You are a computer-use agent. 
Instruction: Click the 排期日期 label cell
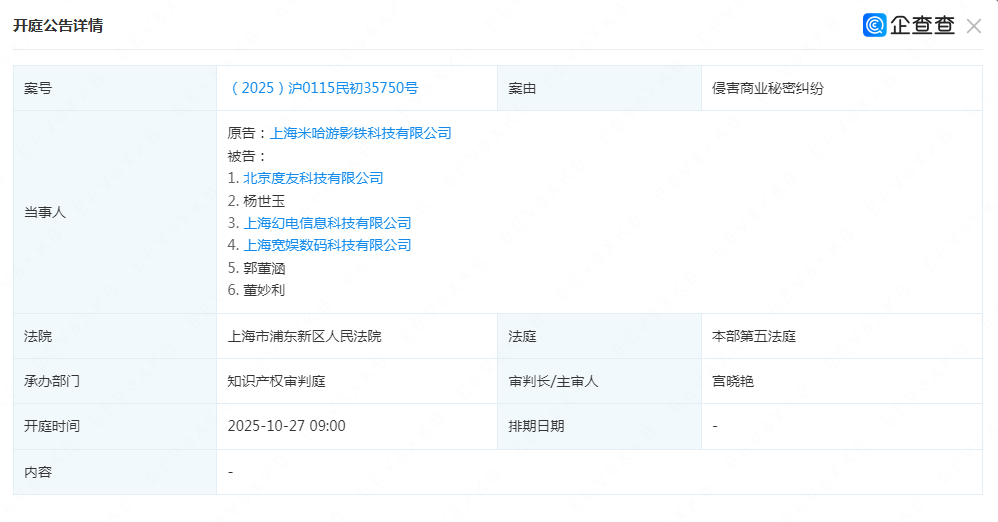536,426
